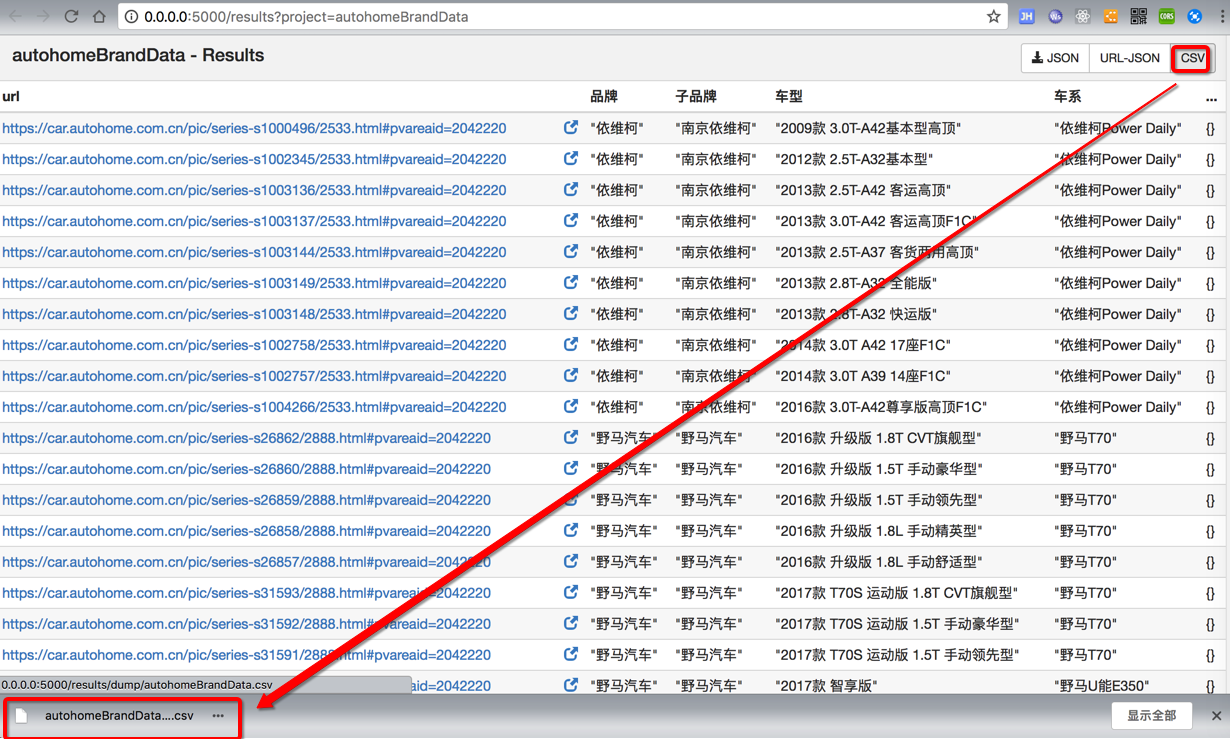Open the series-s26858 URL link

[x=246, y=531]
